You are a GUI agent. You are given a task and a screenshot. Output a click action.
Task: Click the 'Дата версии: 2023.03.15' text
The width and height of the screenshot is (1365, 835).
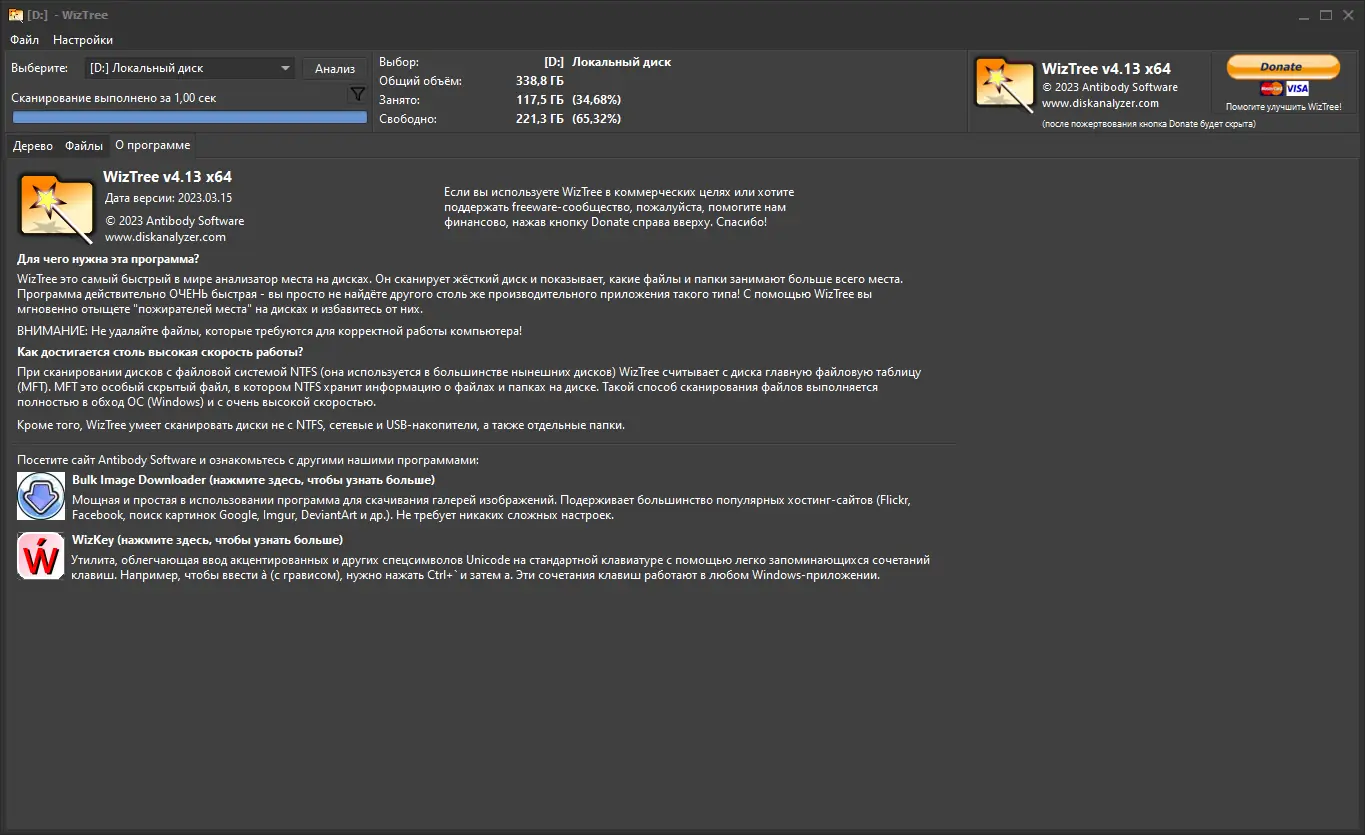(x=168, y=198)
